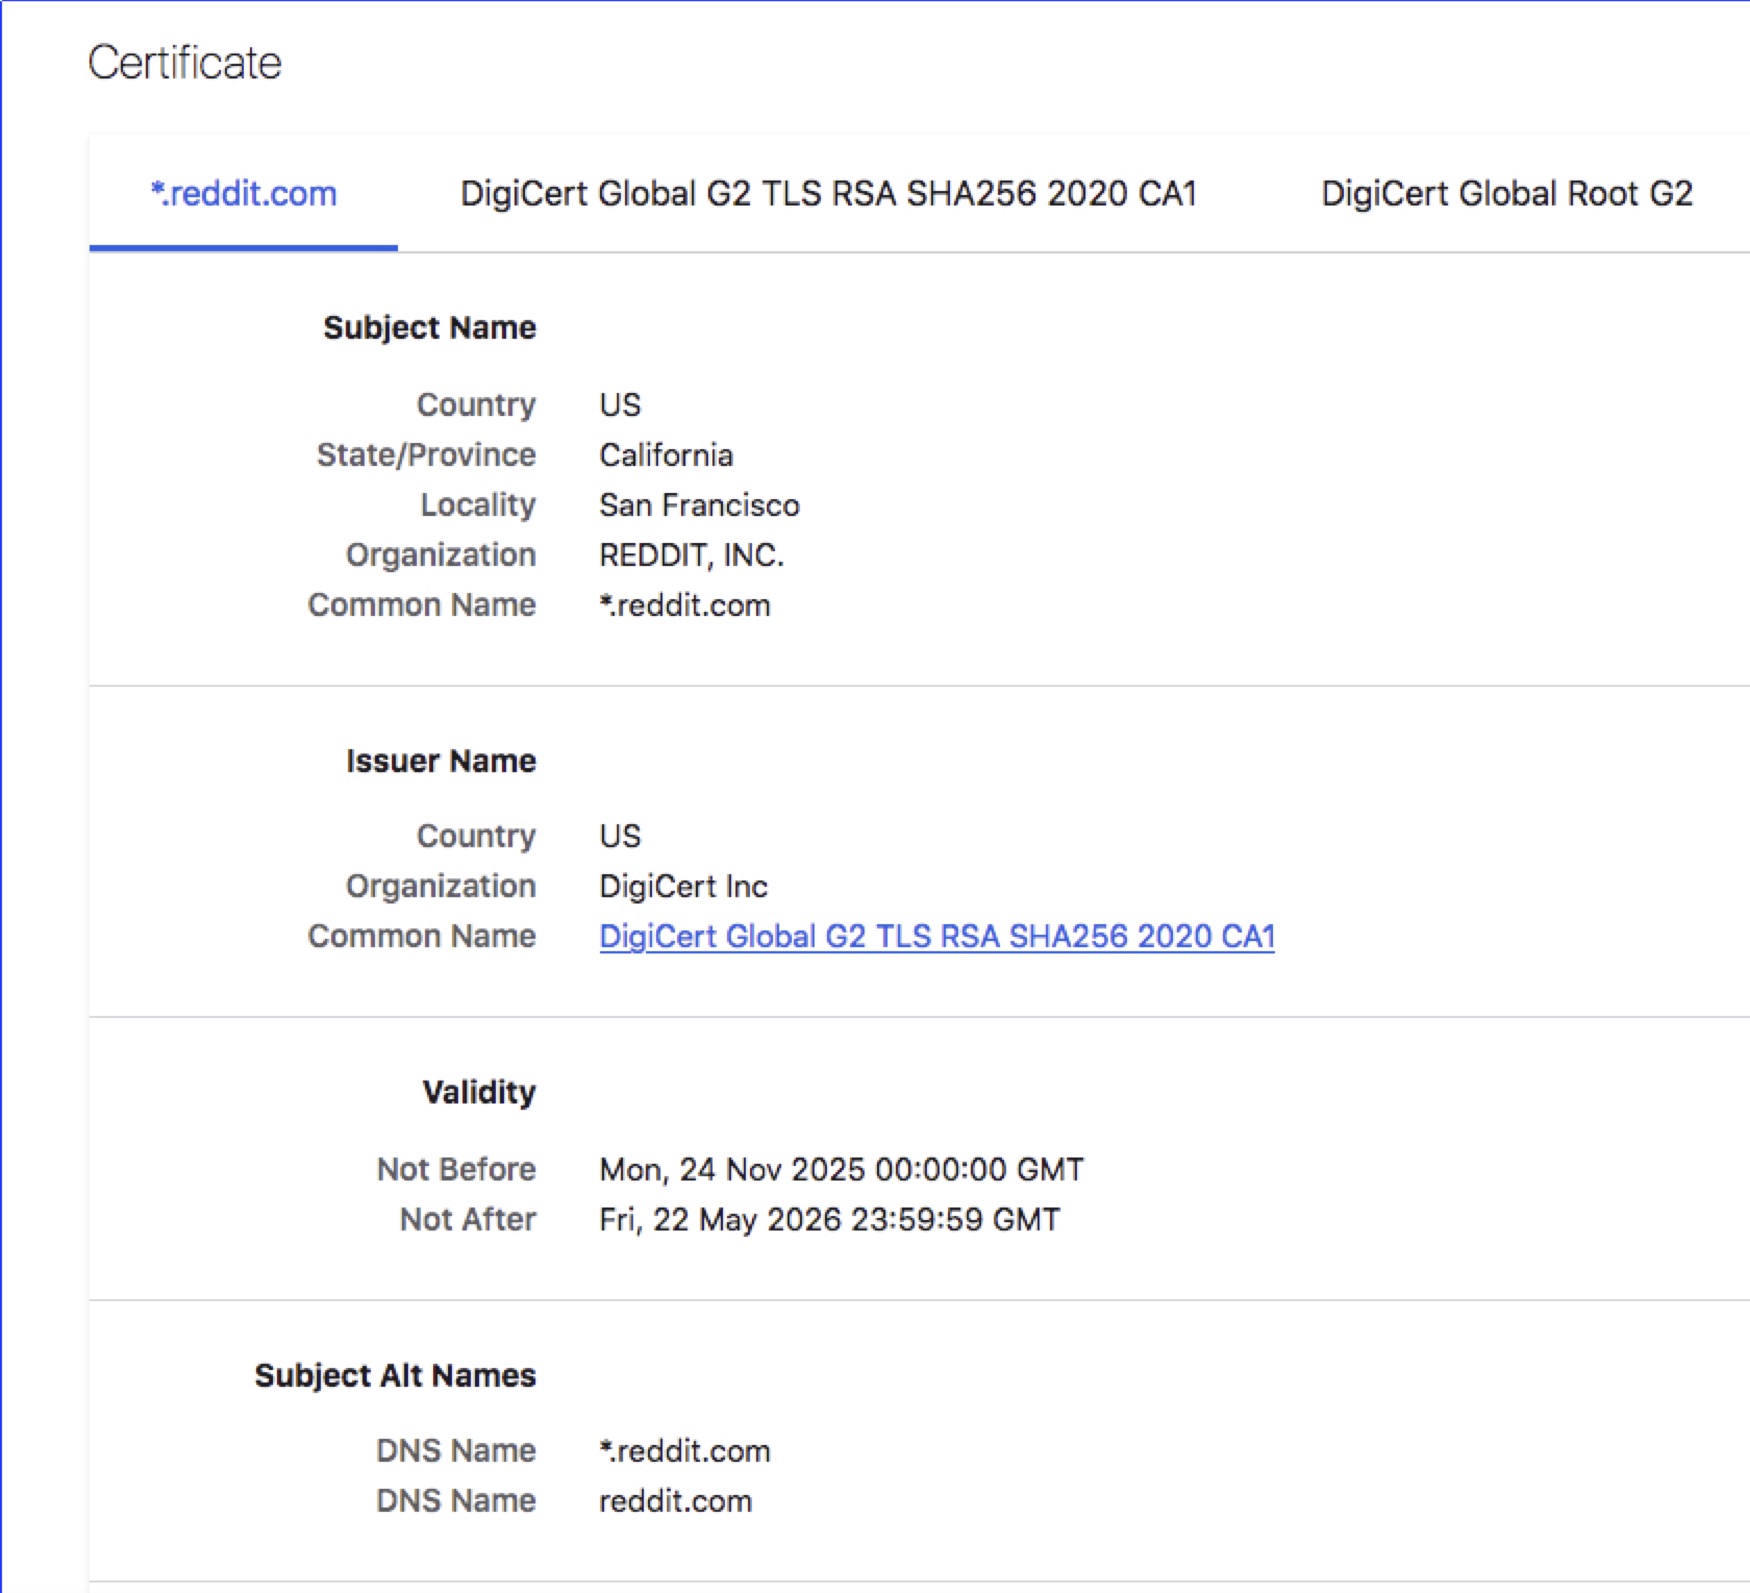Click the Common Name label under Issuer Name
The width and height of the screenshot is (1750, 1593).
(x=422, y=936)
